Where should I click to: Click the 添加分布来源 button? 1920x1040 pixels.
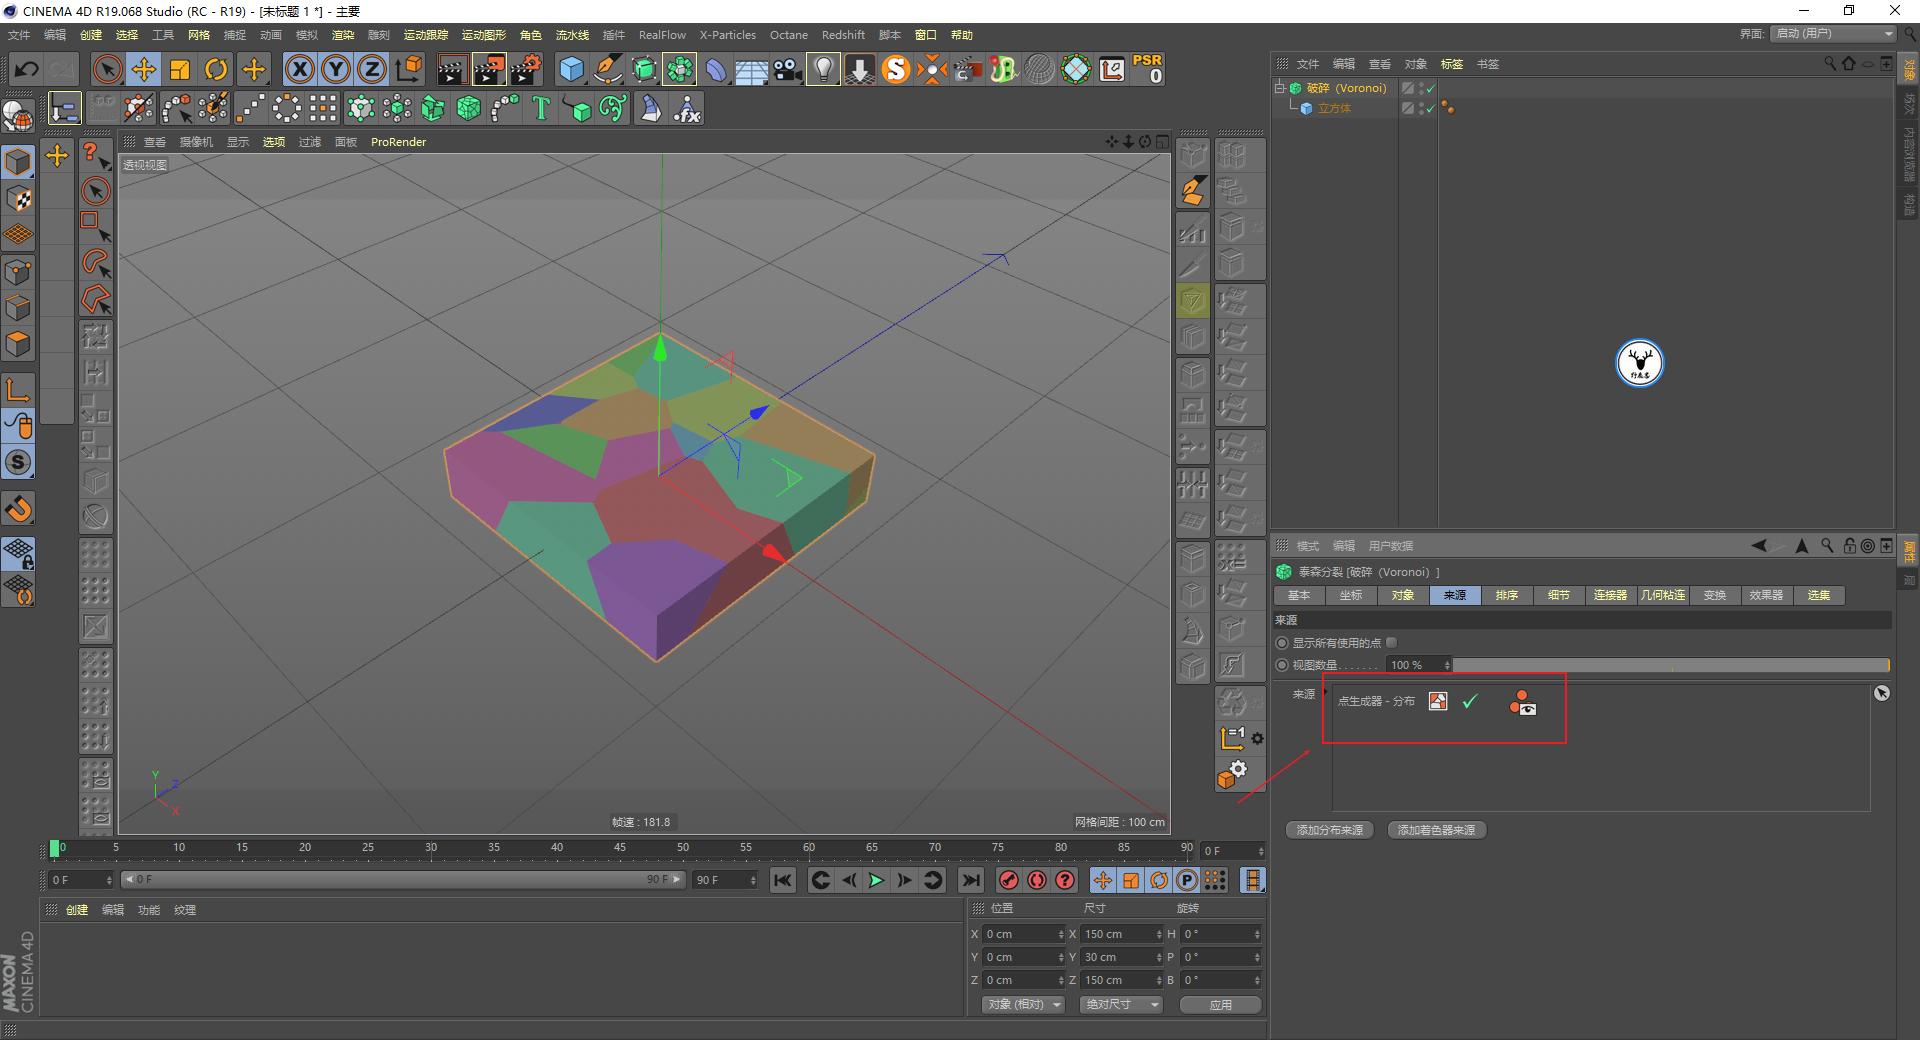click(1328, 830)
